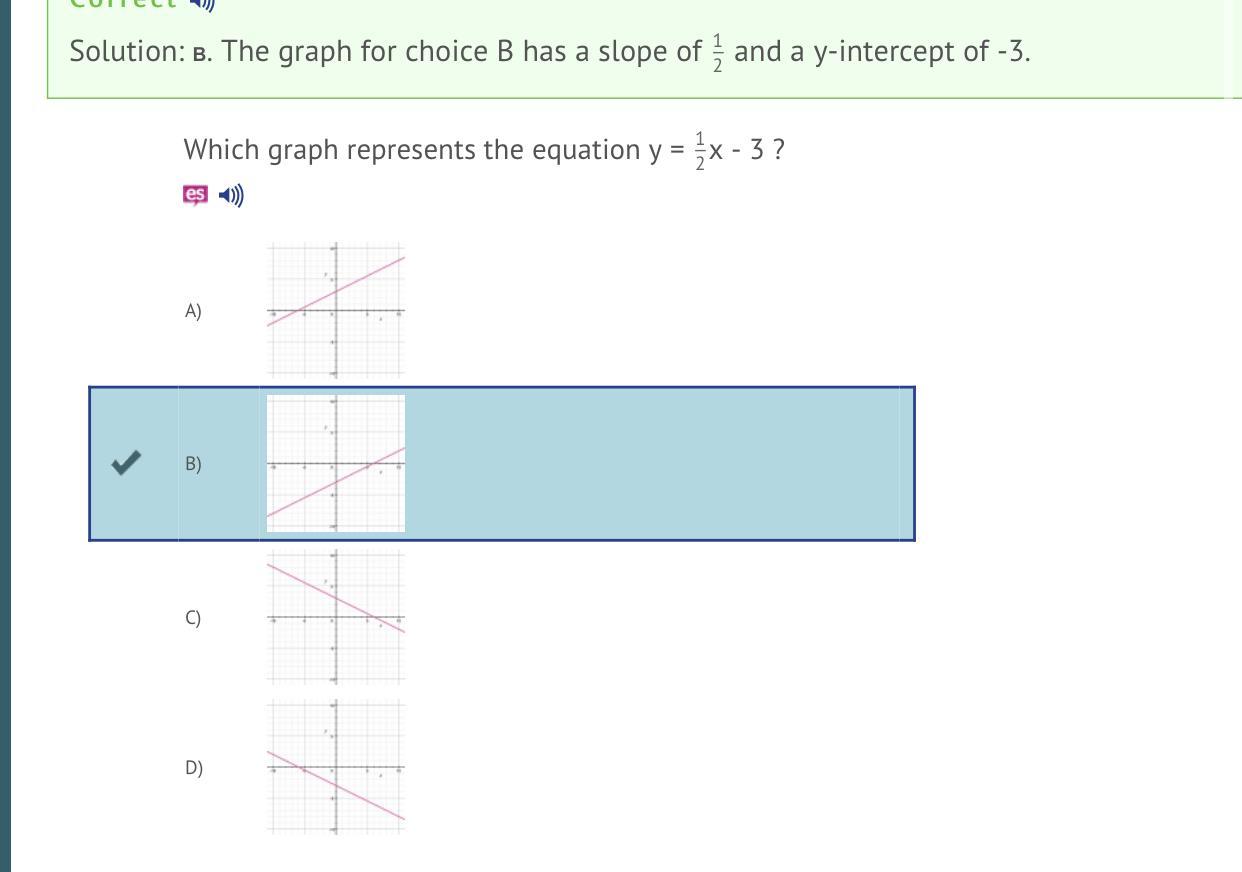Click the speaker icon beside "Correct"
The image size is (1242, 872).
pyautogui.click(x=203, y=3)
